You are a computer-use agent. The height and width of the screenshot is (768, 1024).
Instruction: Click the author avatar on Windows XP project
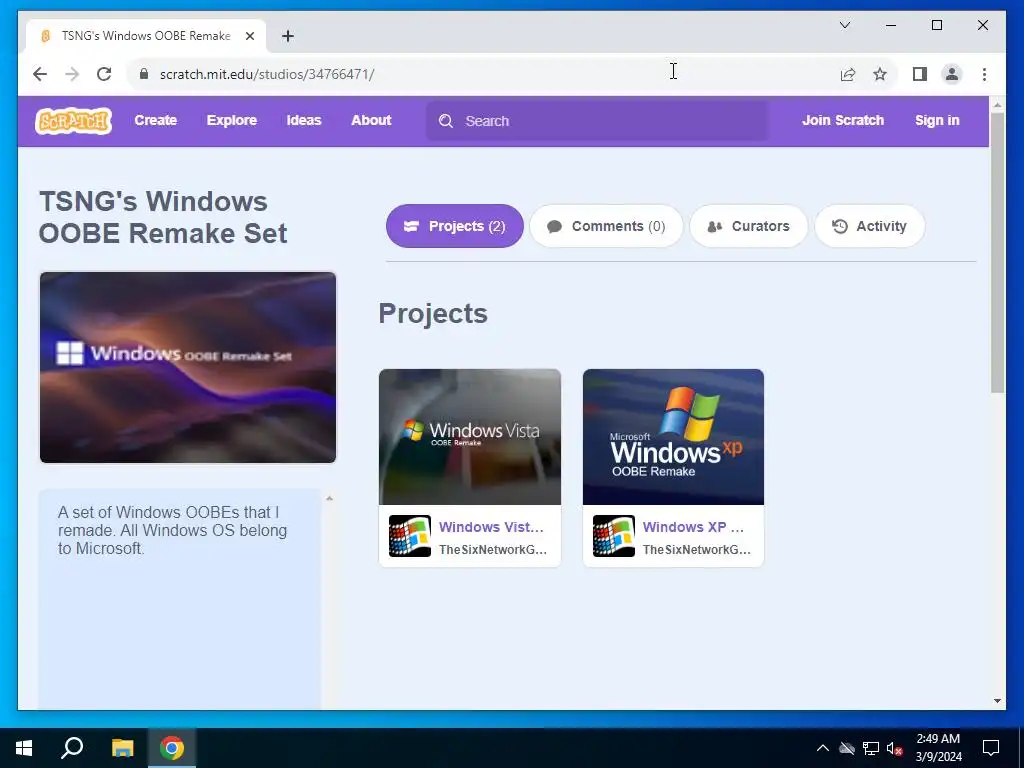pyautogui.click(x=613, y=536)
